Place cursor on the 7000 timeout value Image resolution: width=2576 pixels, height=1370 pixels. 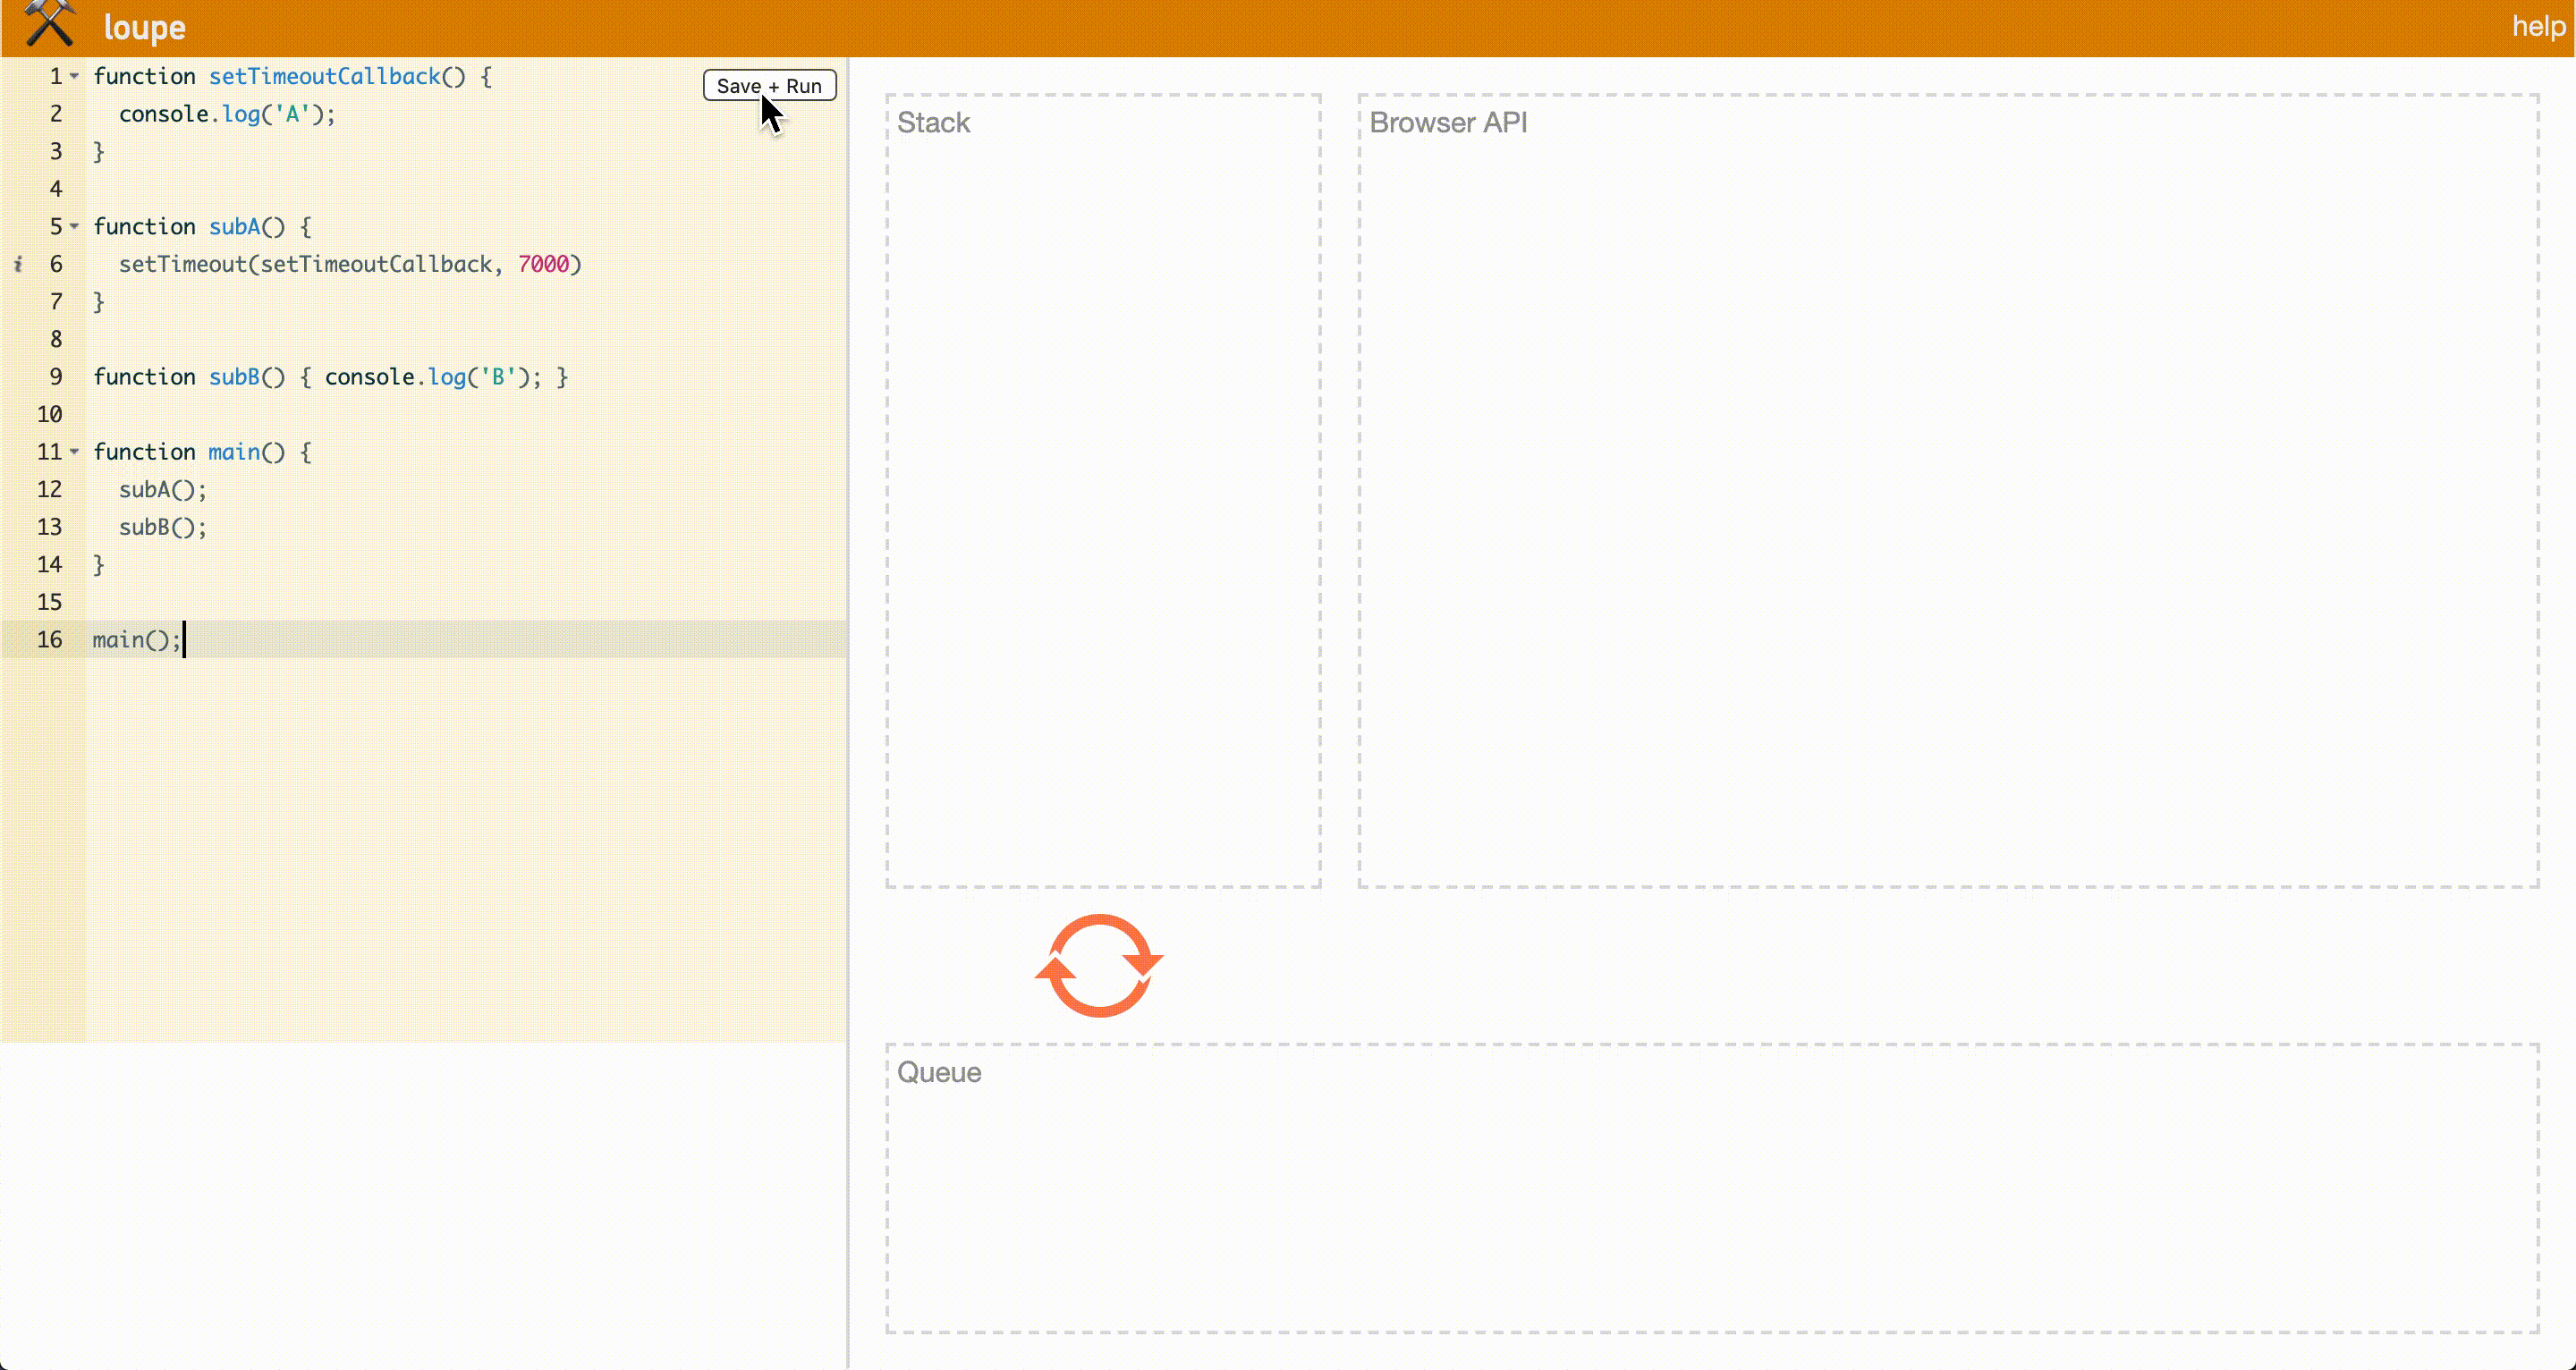[543, 265]
